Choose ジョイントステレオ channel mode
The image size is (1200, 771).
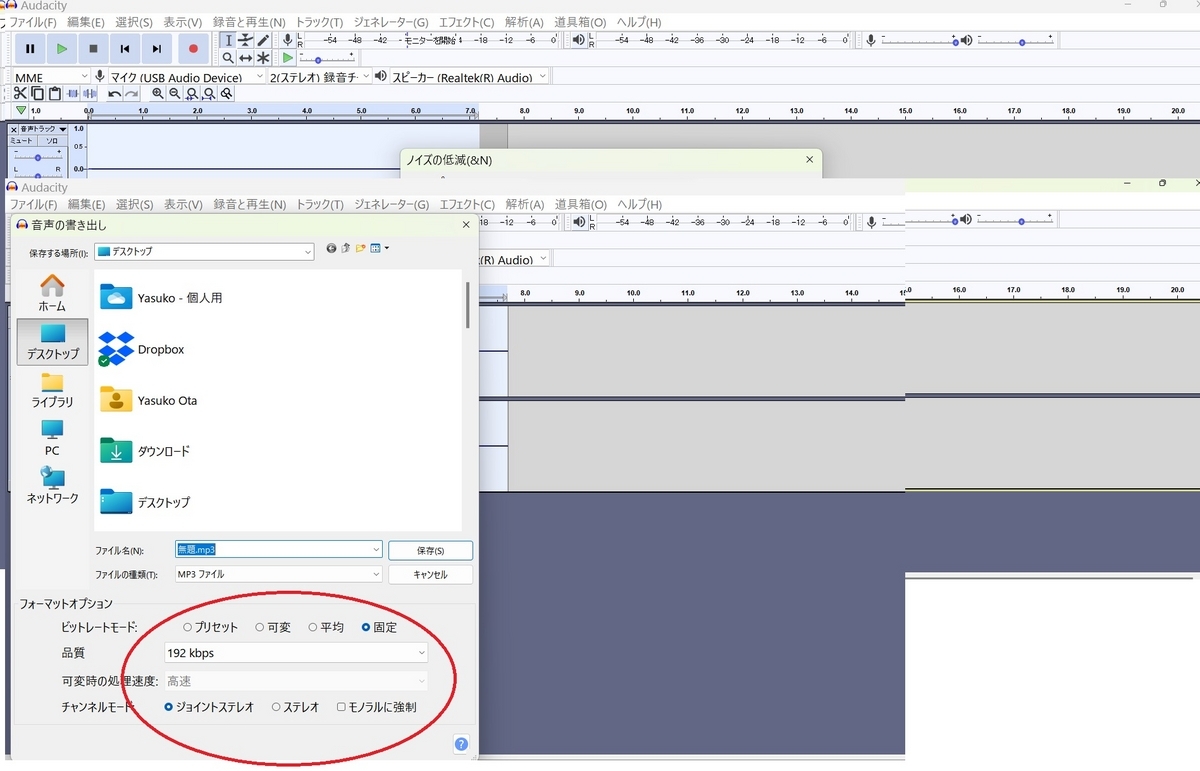coord(209,707)
